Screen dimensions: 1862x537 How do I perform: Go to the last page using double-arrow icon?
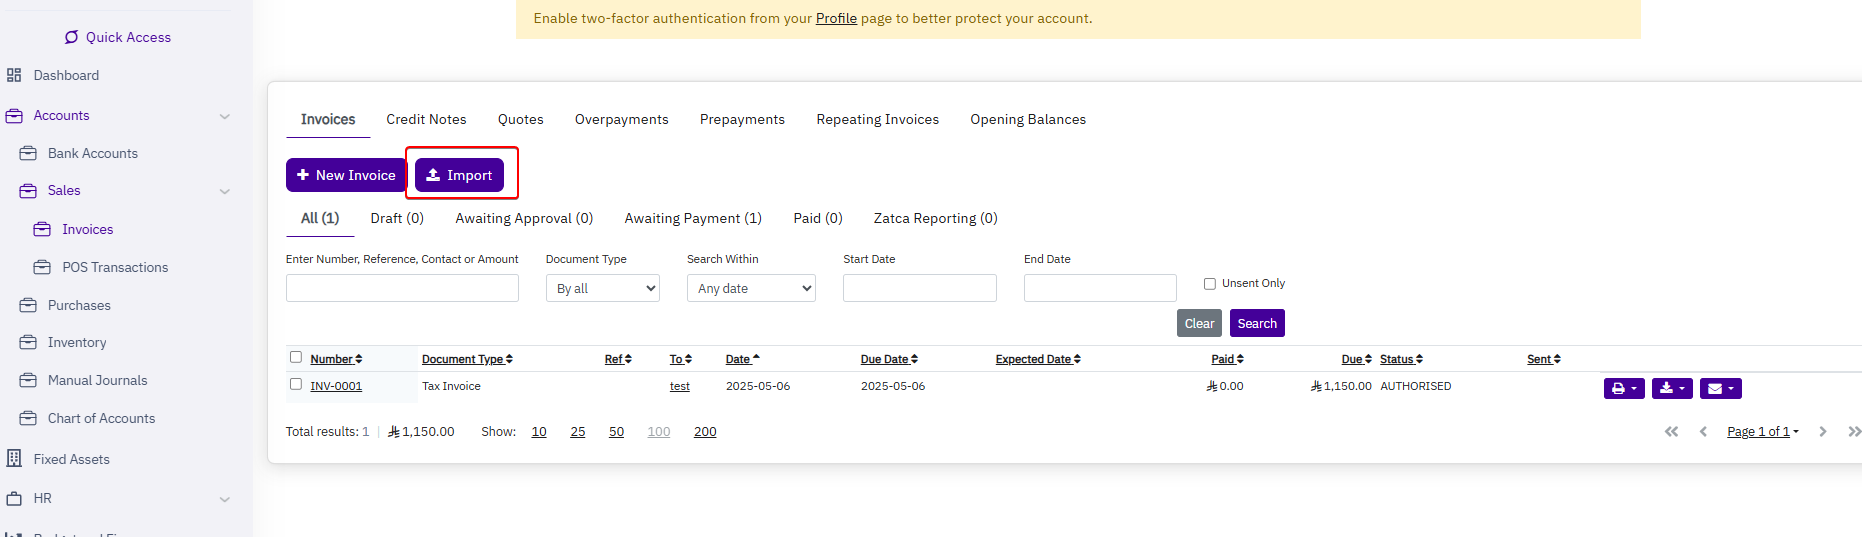pos(1854,432)
